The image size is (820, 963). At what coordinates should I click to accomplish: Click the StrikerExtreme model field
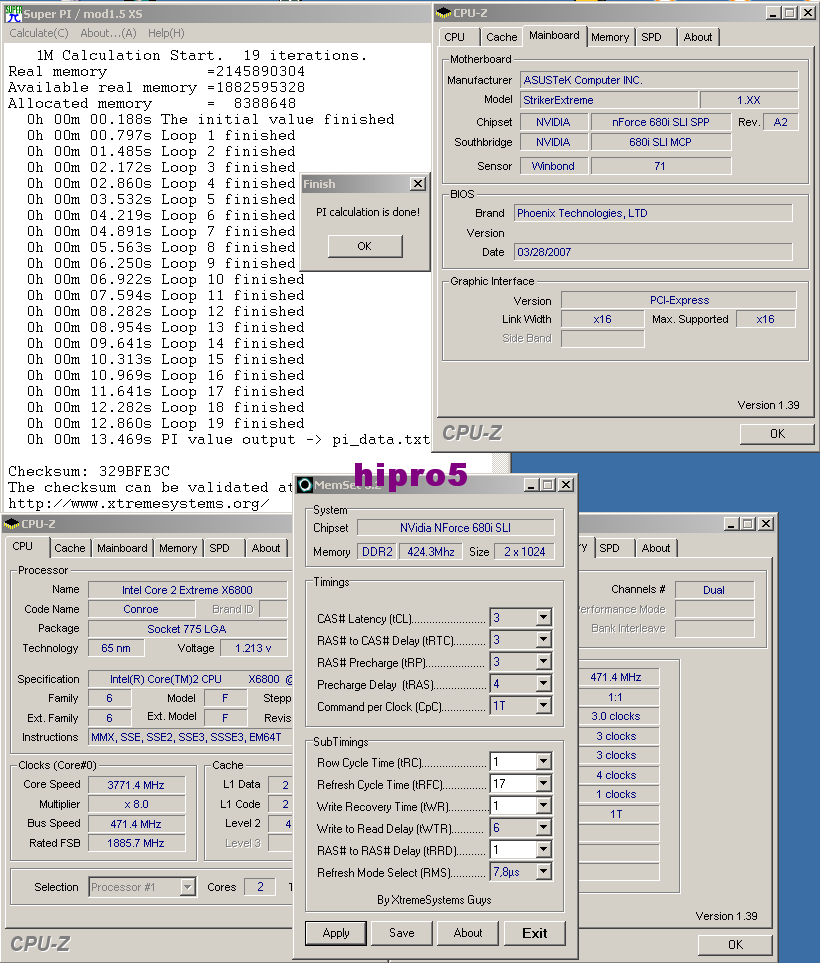[609, 100]
